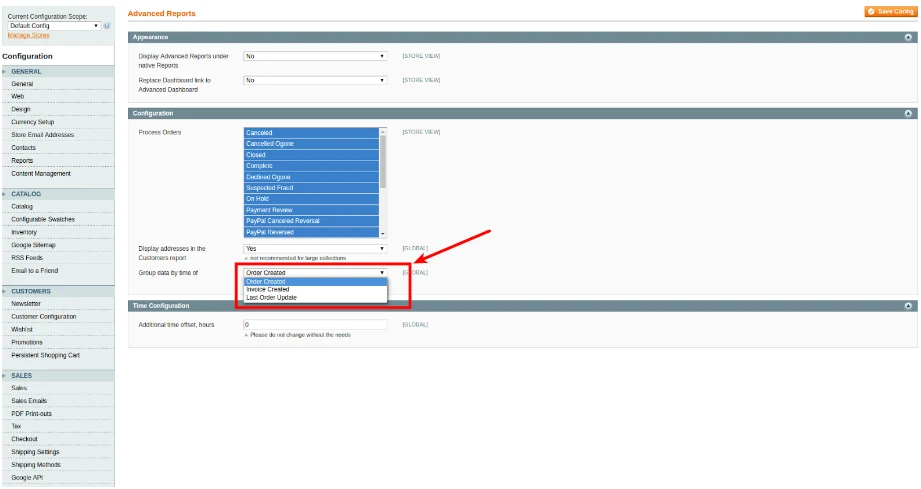Viewport: 921px width, 489px height.
Task: Collapse the CATALOG sidebar group
Action: tap(57, 194)
